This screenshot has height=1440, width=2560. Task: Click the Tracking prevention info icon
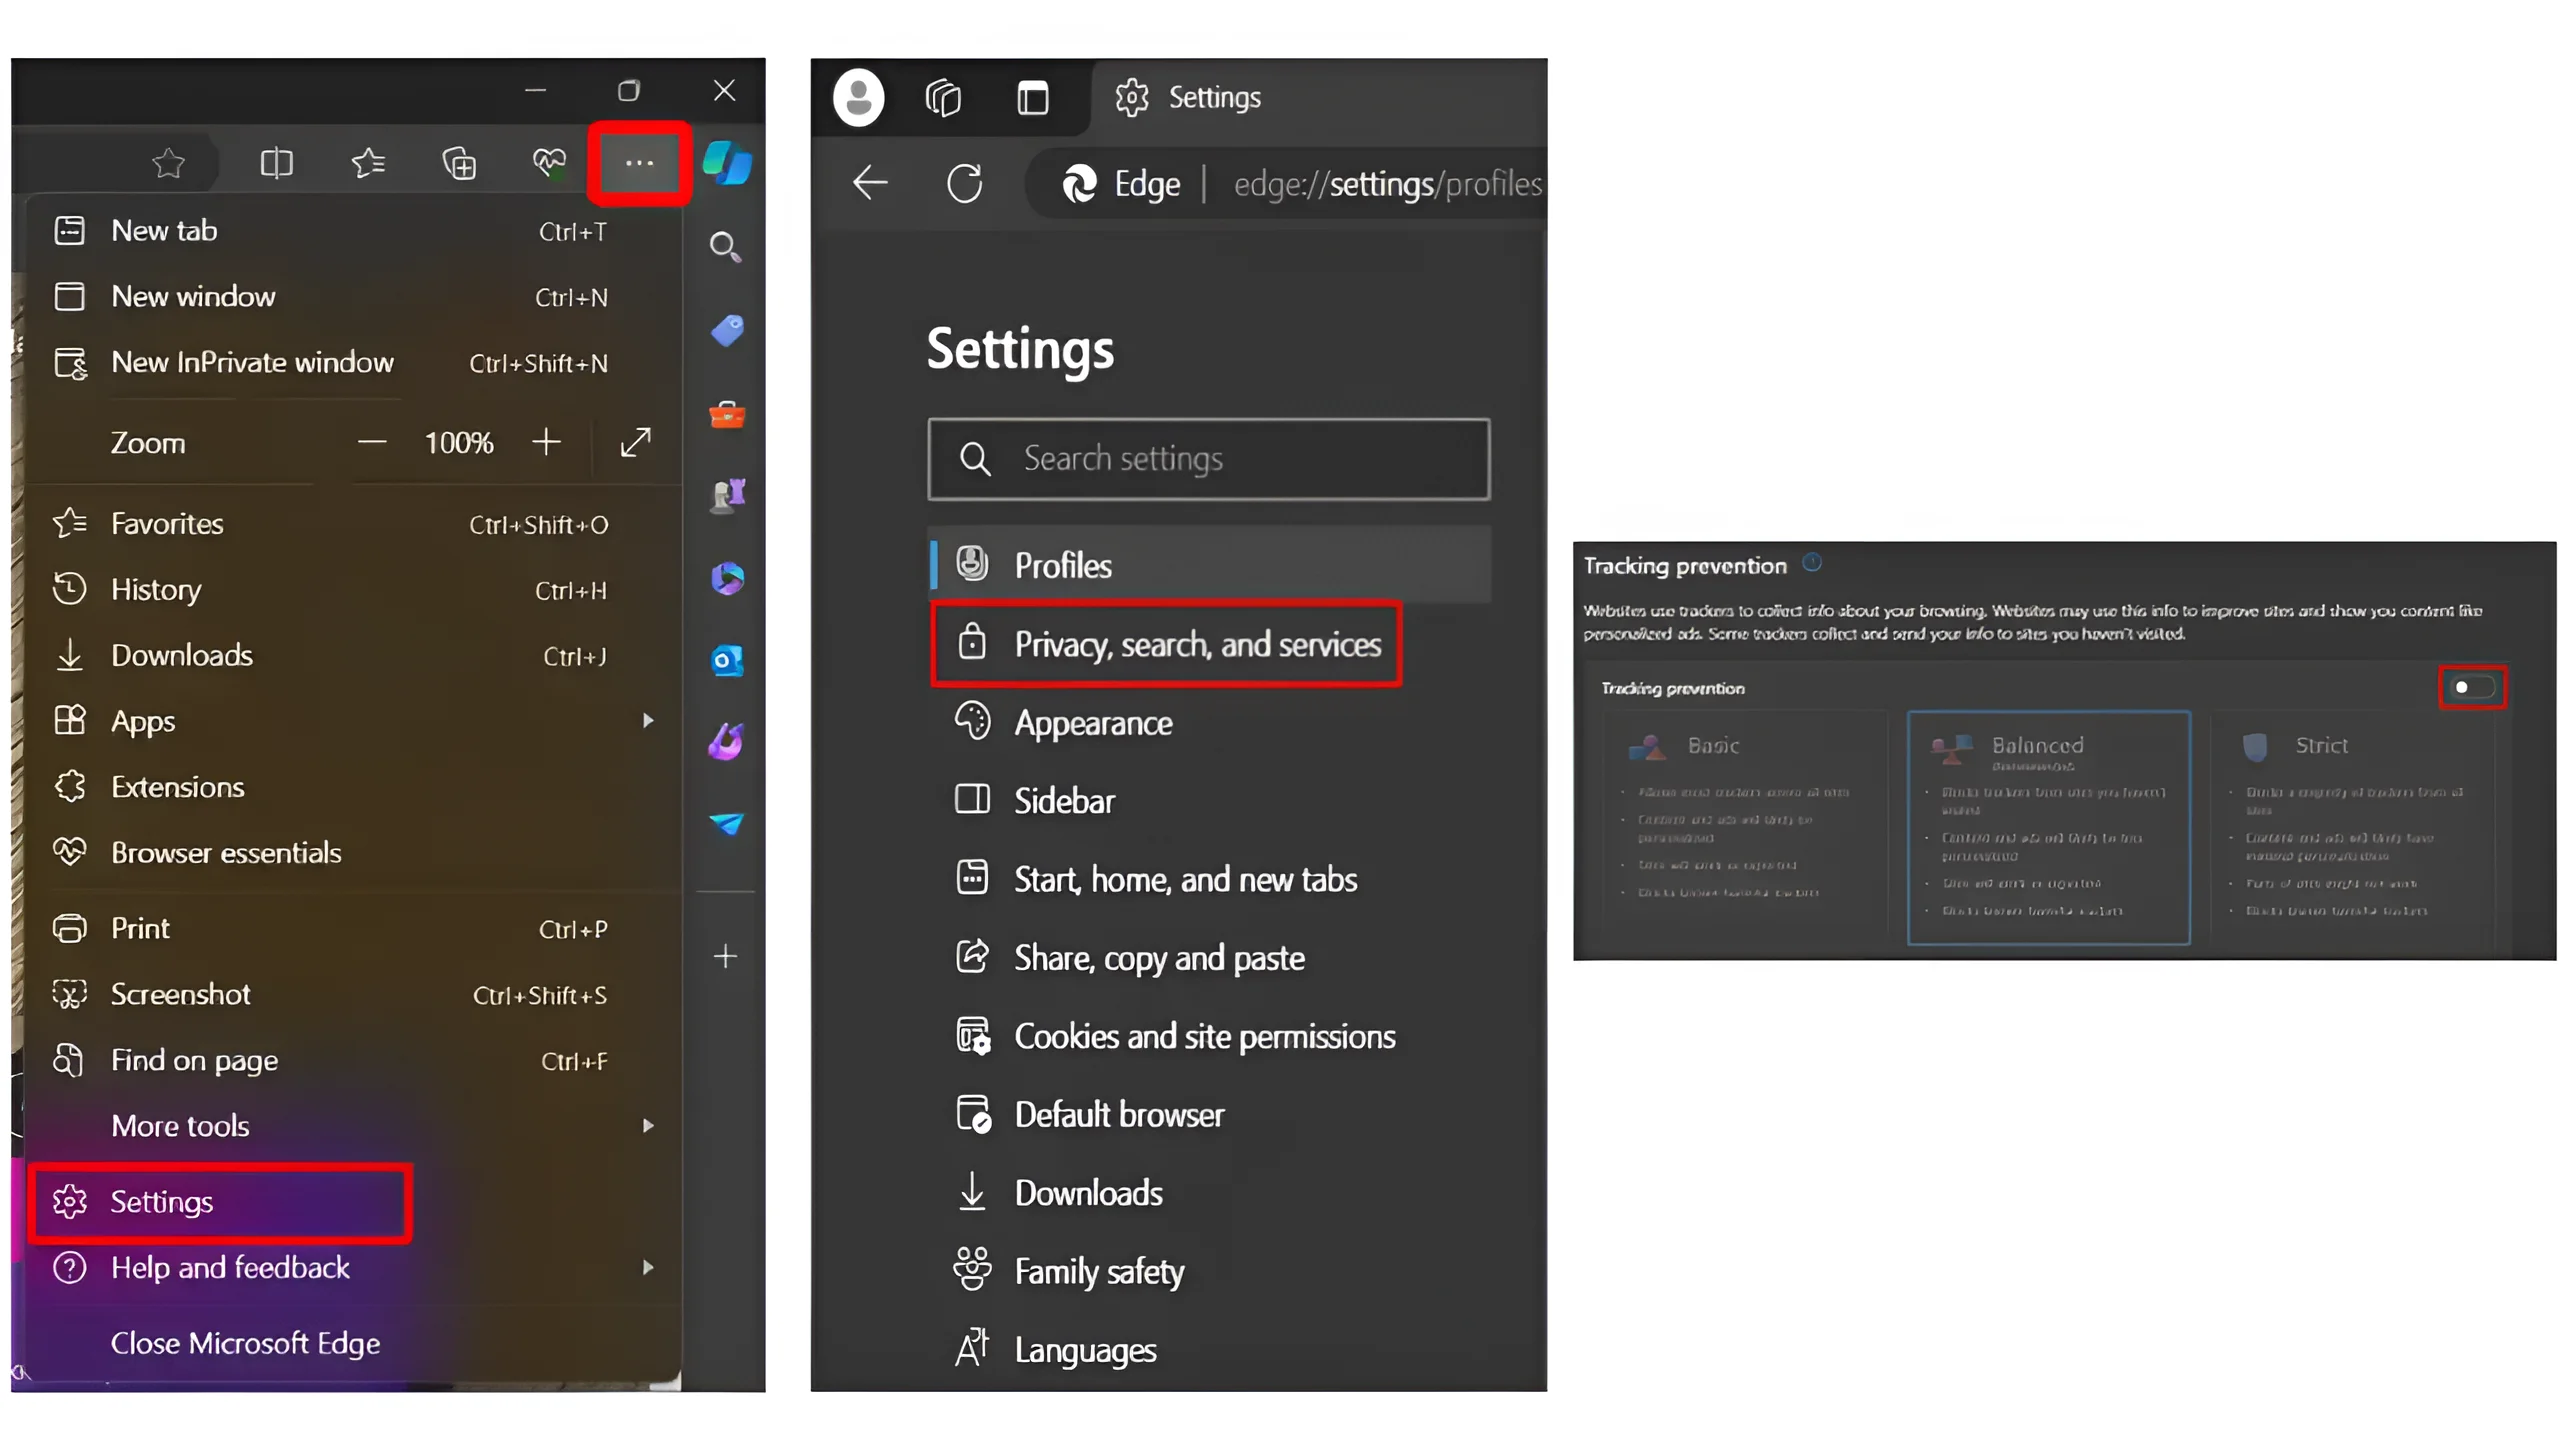(1811, 563)
